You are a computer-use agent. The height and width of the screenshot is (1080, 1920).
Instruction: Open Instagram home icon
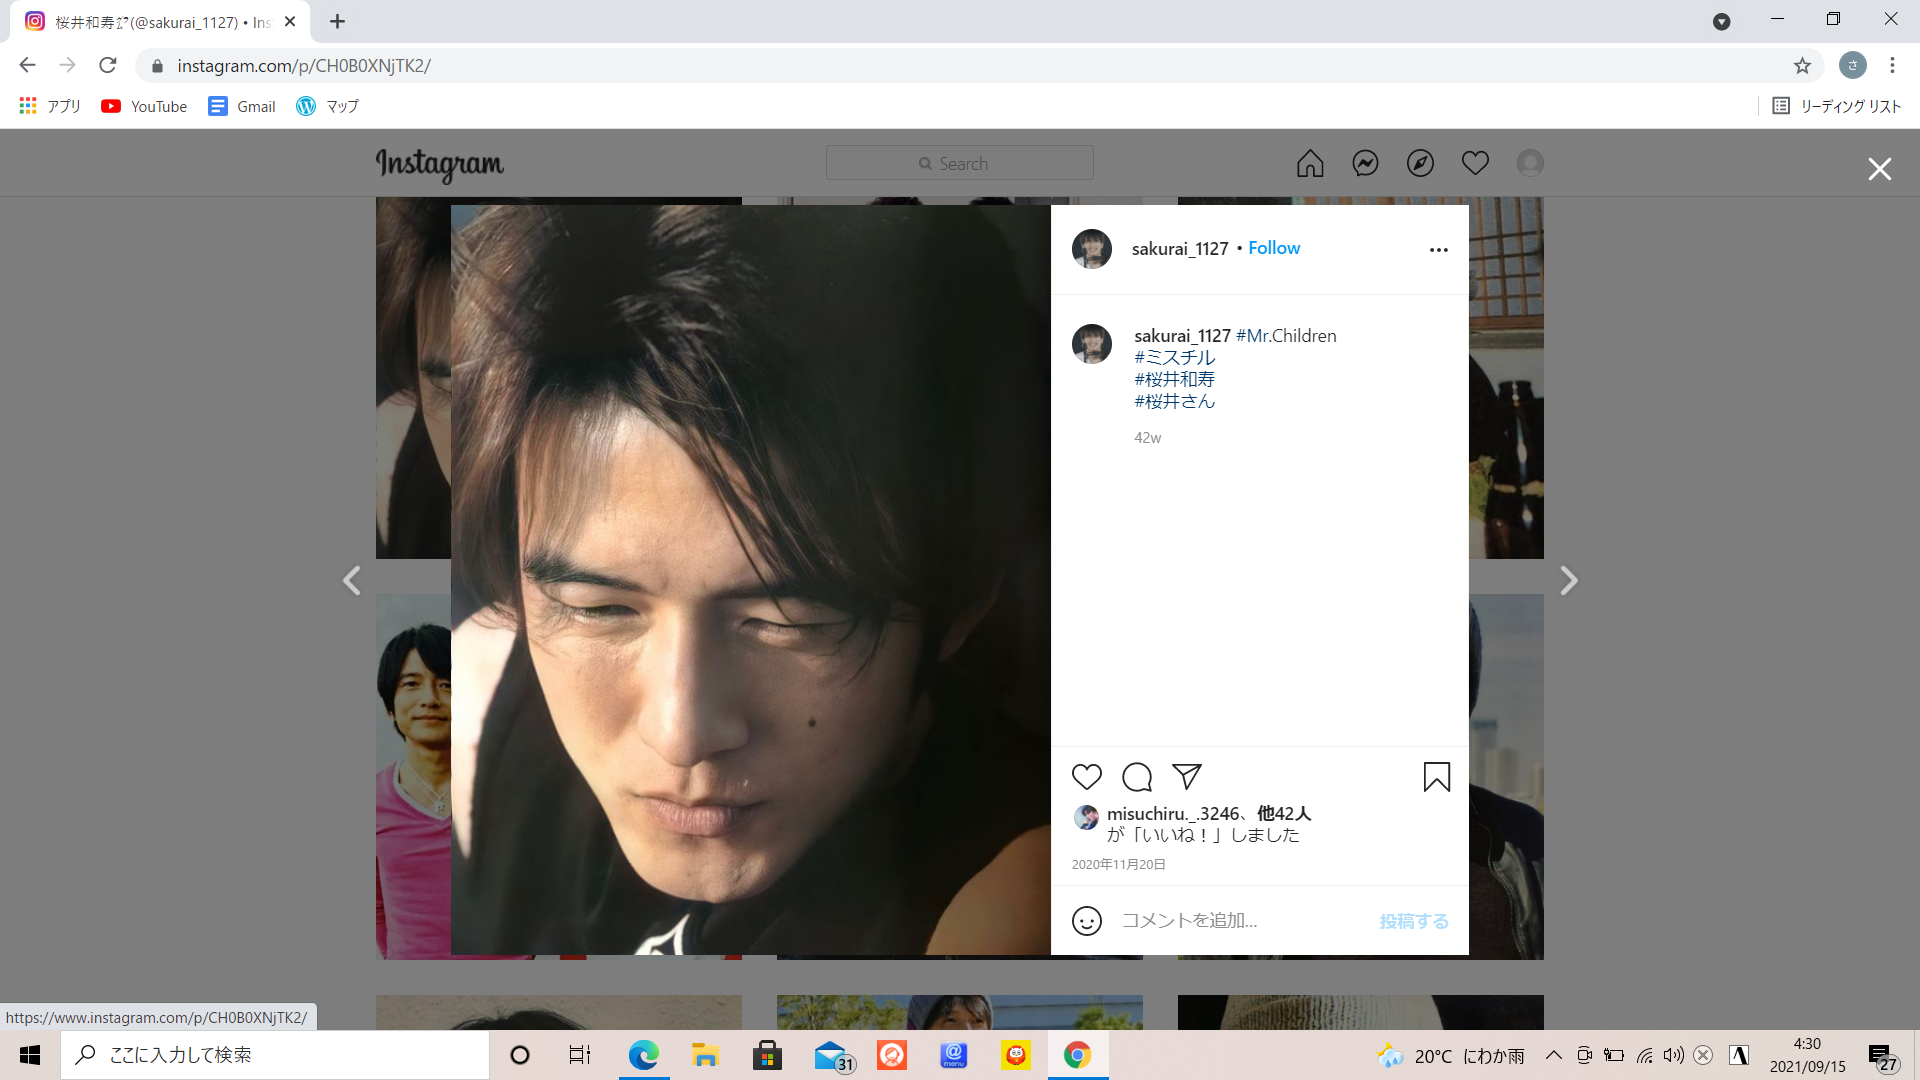click(1310, 163)
